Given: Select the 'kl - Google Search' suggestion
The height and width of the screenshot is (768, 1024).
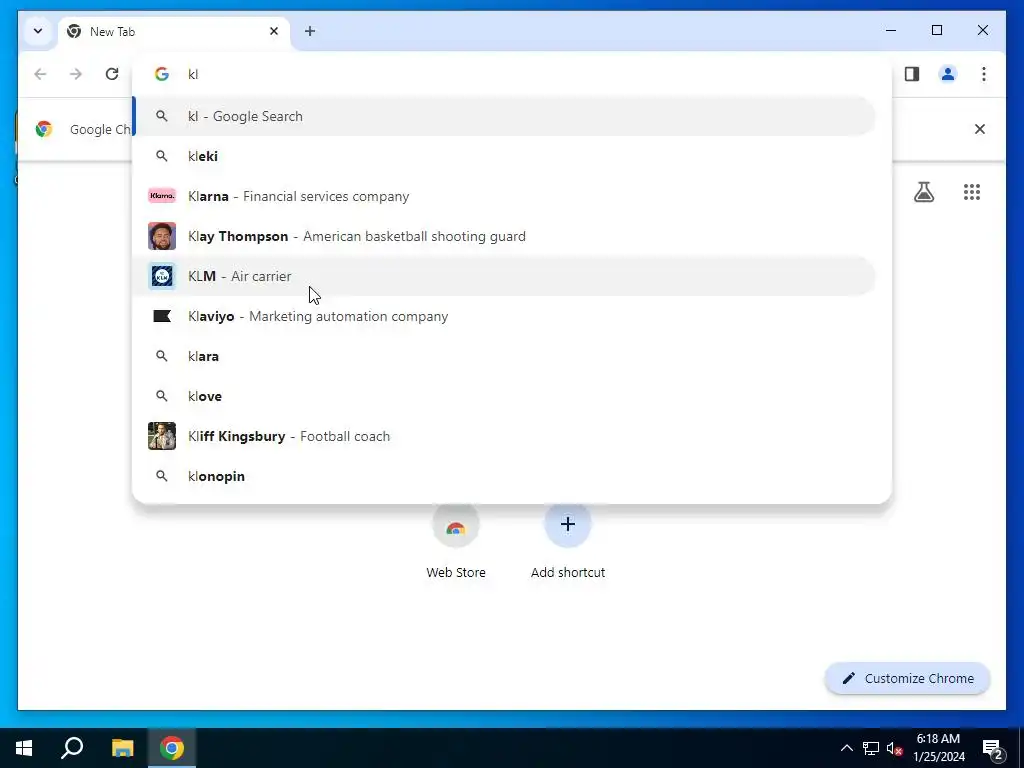Looking at the screenshot, I should tap(504, 116).
